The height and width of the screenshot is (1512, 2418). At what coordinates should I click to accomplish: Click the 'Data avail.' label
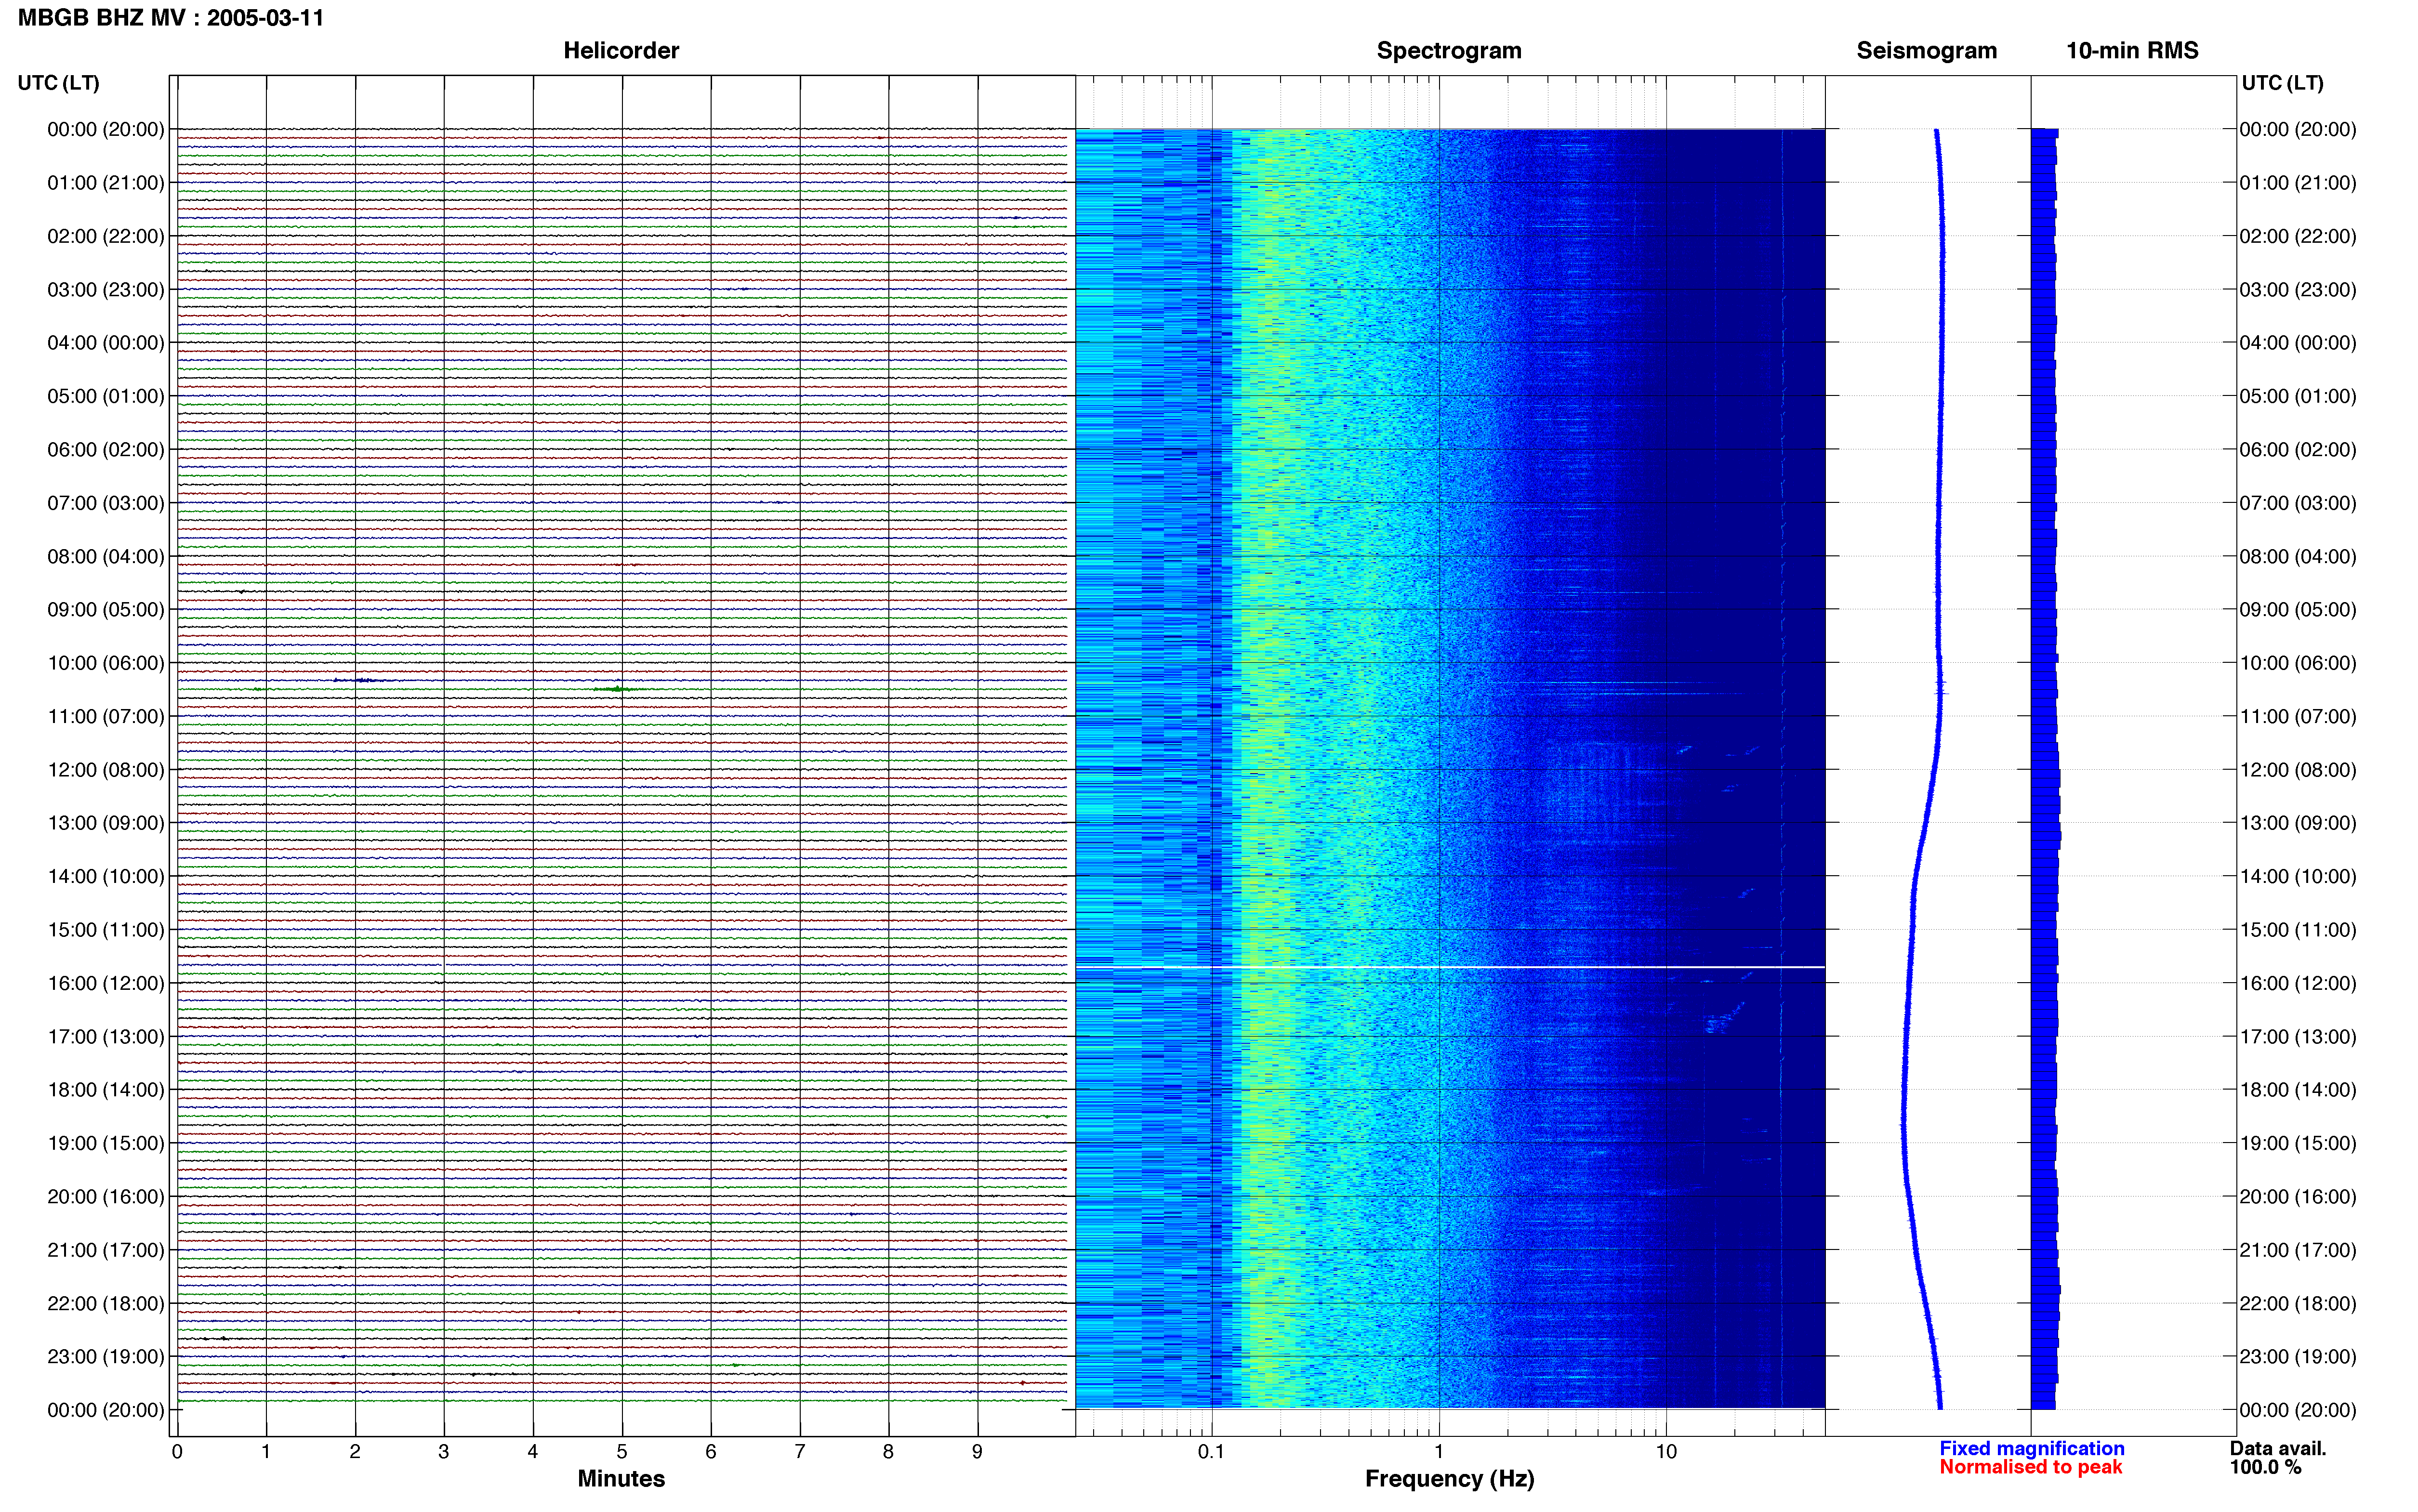point(2278,1449)
